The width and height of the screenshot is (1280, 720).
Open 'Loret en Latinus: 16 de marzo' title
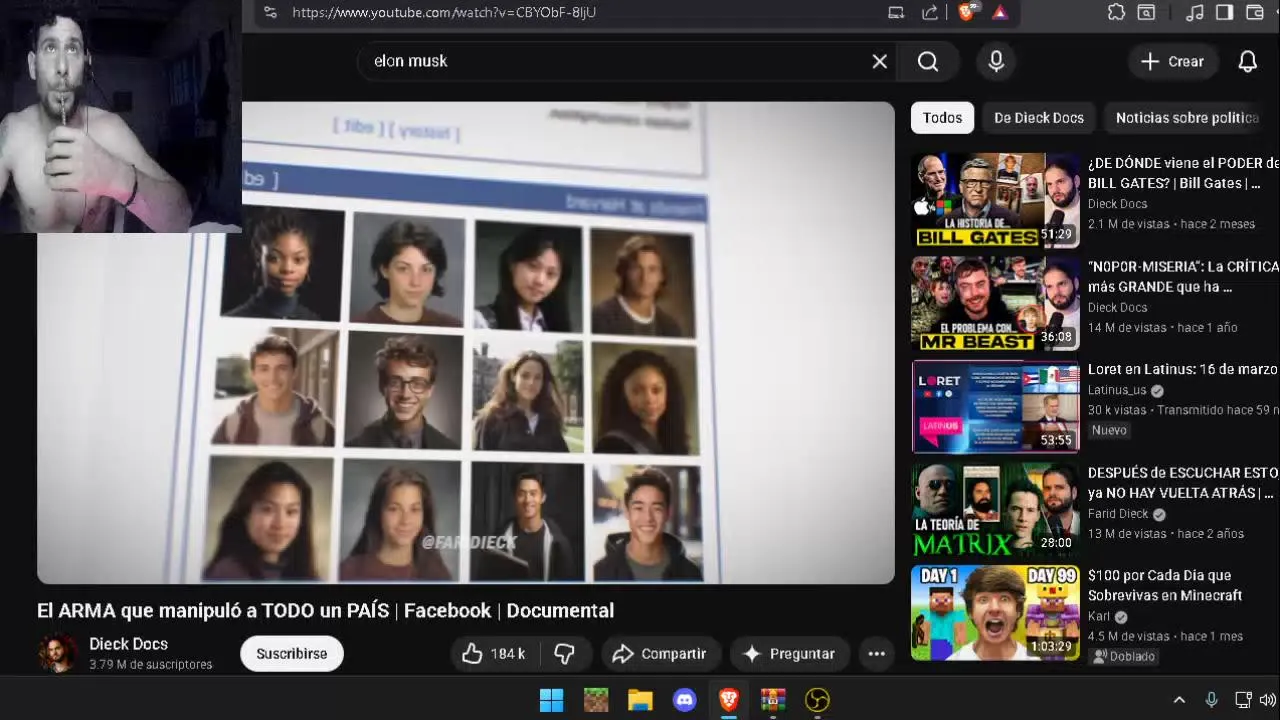click(x=1183, y=370)
